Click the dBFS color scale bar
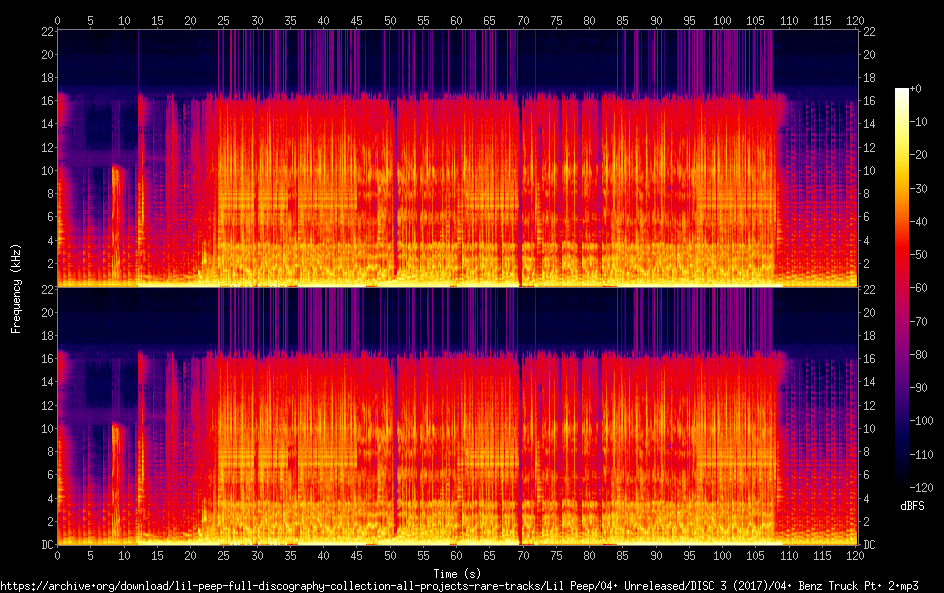The width and height of the screenshot is (944, 593). 901,287
